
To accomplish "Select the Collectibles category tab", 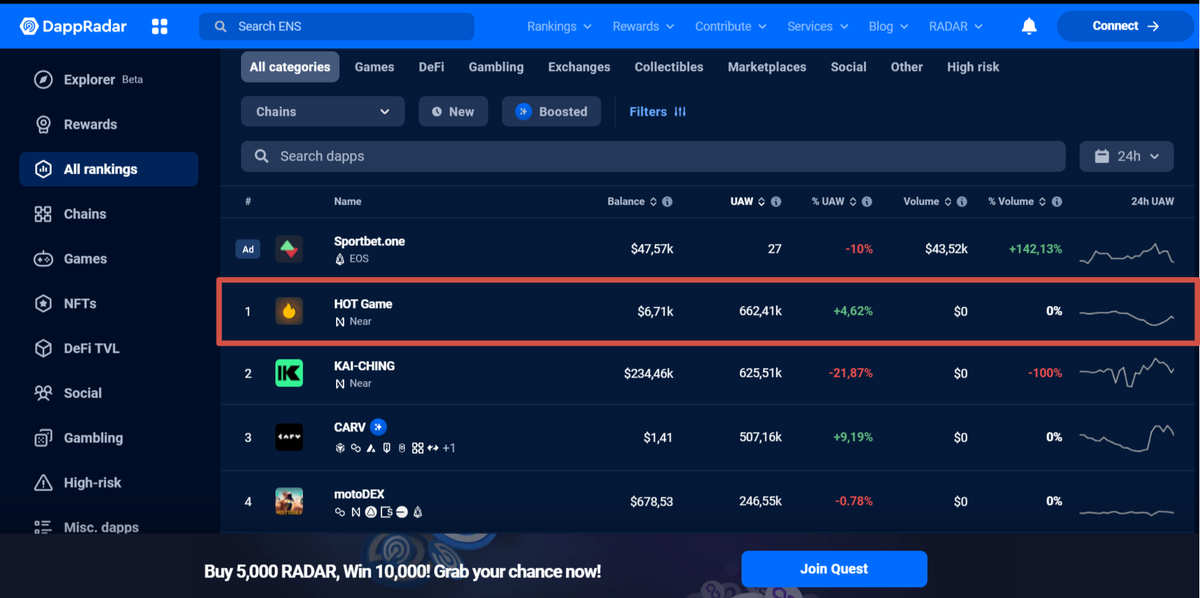I will coord(669,67).
